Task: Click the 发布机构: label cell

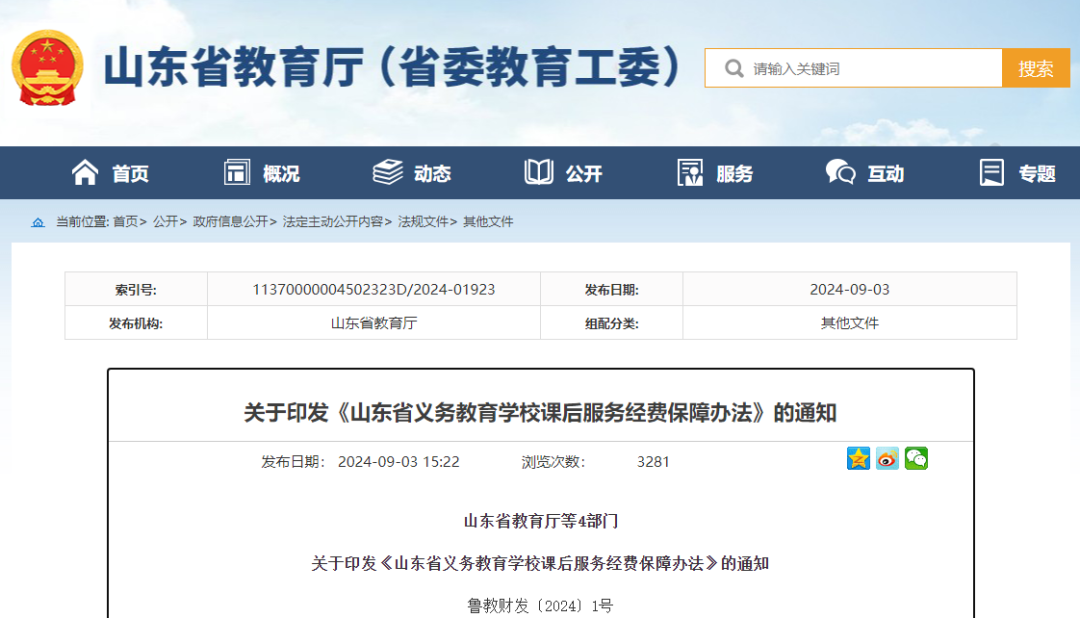Action: point(136,323)
